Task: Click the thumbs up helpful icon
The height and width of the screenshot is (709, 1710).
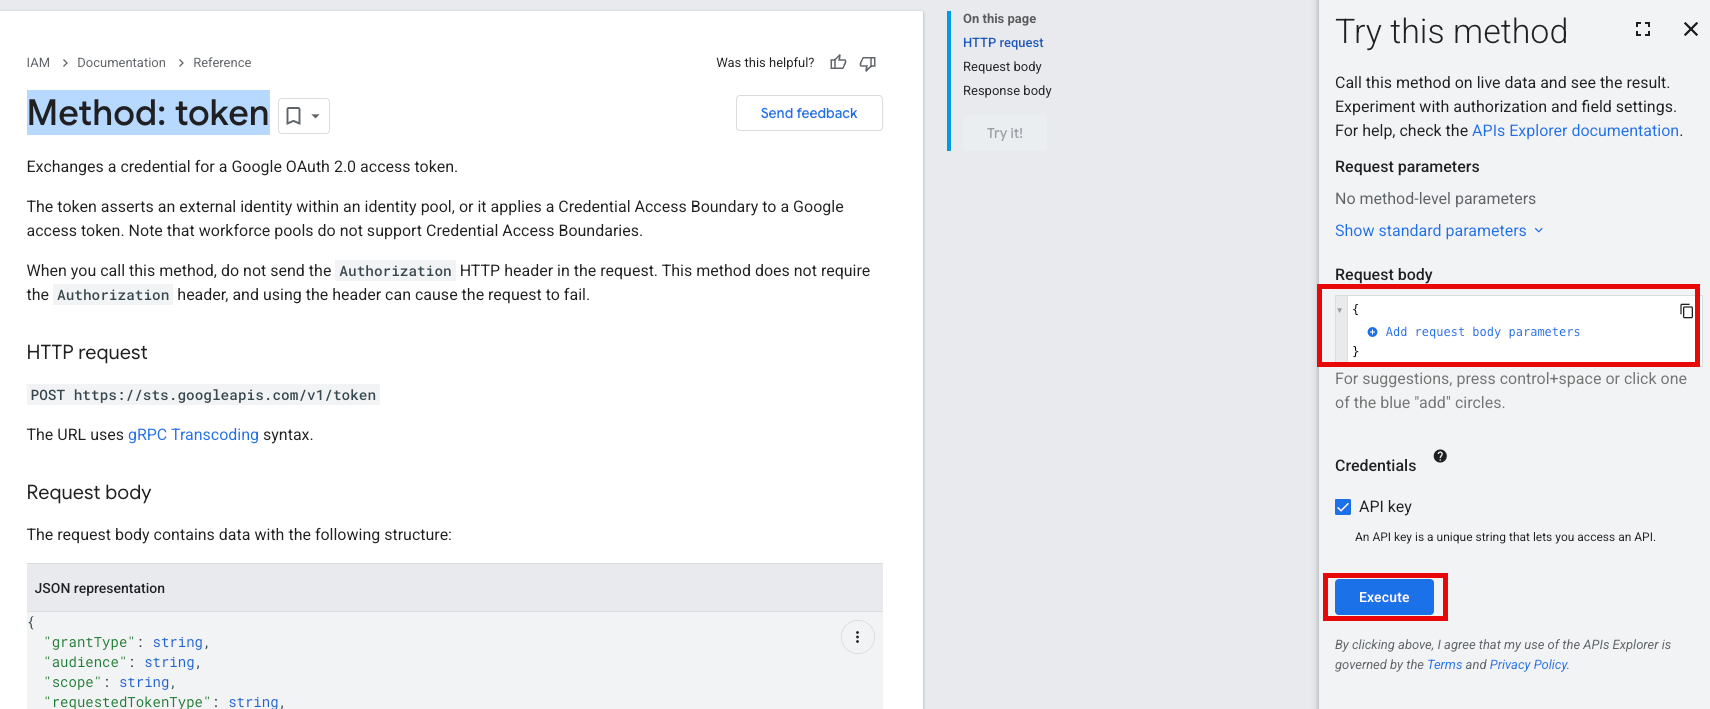Action: pos(838,63)
